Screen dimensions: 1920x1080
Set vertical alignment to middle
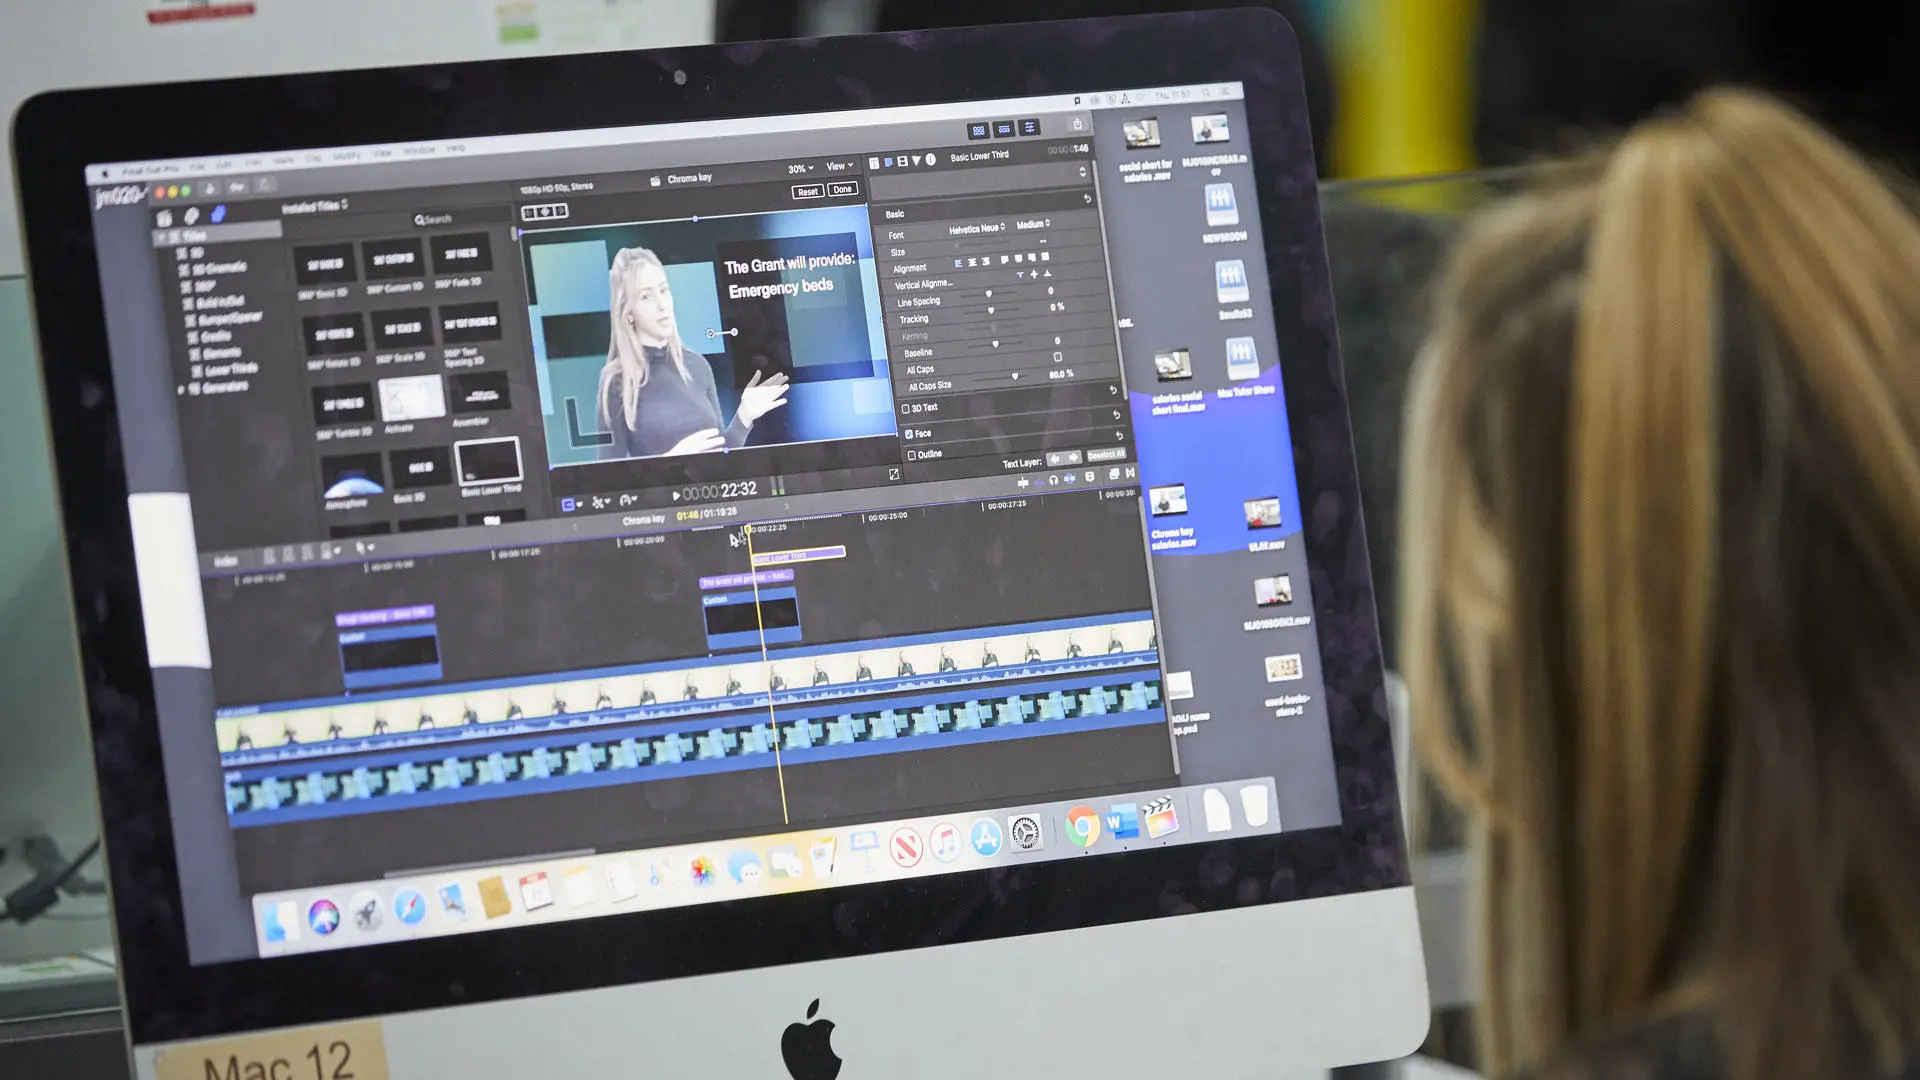click(1034, 274)
